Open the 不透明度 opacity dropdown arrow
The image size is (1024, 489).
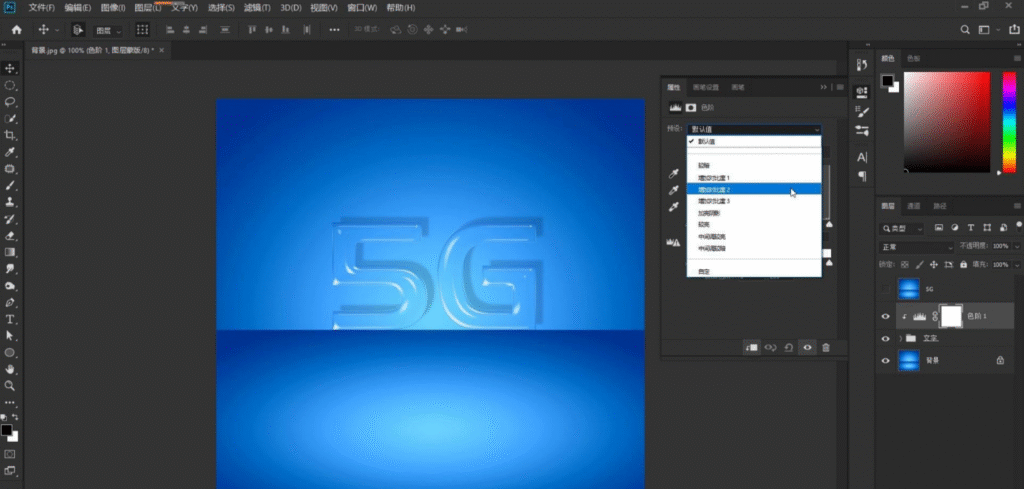(x=1017, y=247)
